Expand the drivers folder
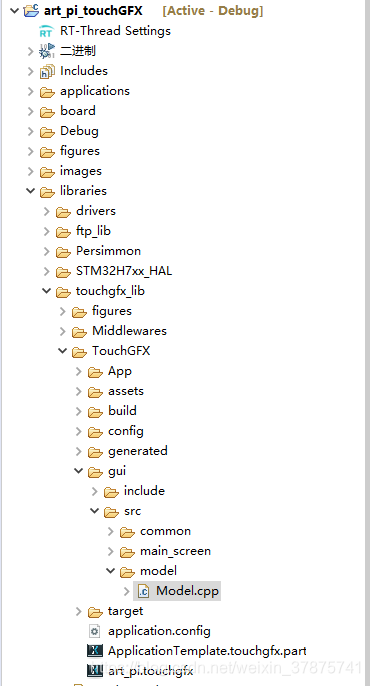This screenshot has height=686, width=370. pyautogui.click(x=47, y=211)
